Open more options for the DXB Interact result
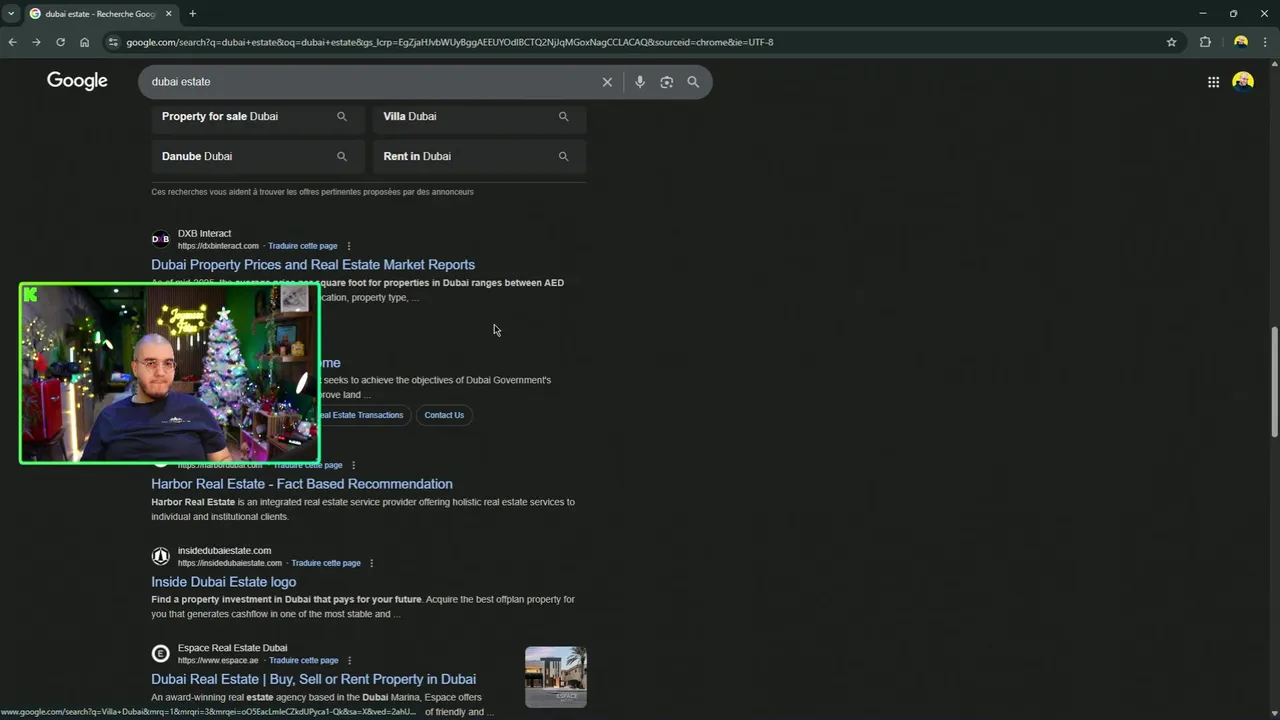The width and height of the screenshot is (1280, 720). coord(349,246)
